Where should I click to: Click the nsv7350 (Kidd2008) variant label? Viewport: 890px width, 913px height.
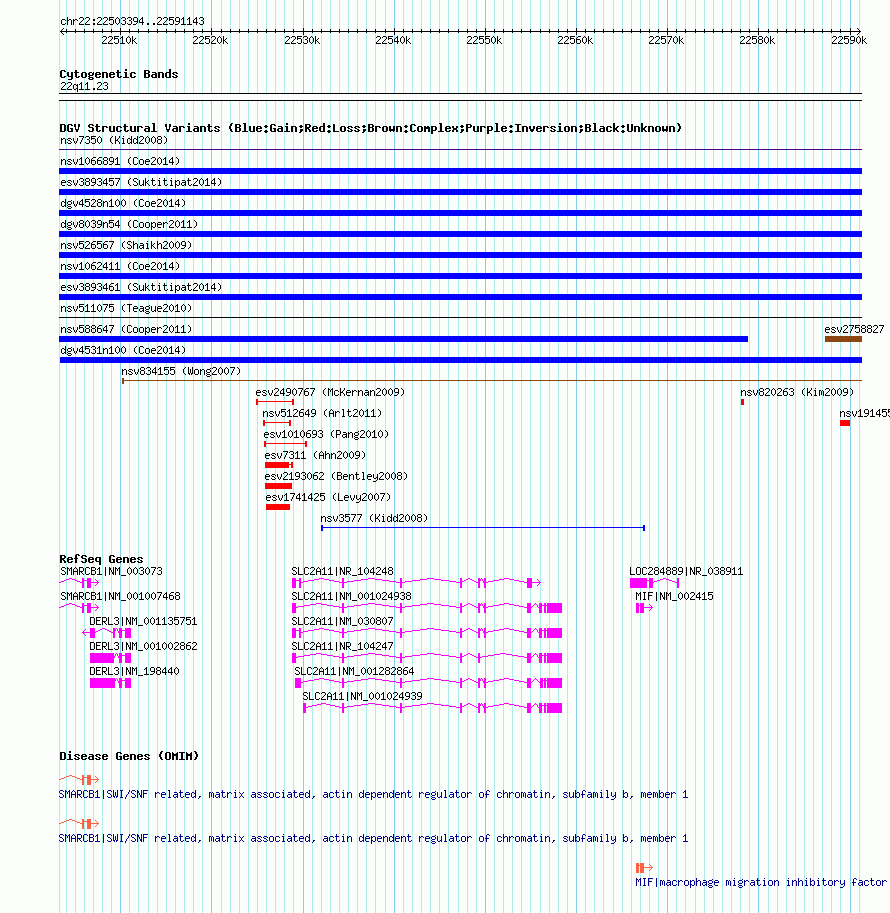pos(114,140)
